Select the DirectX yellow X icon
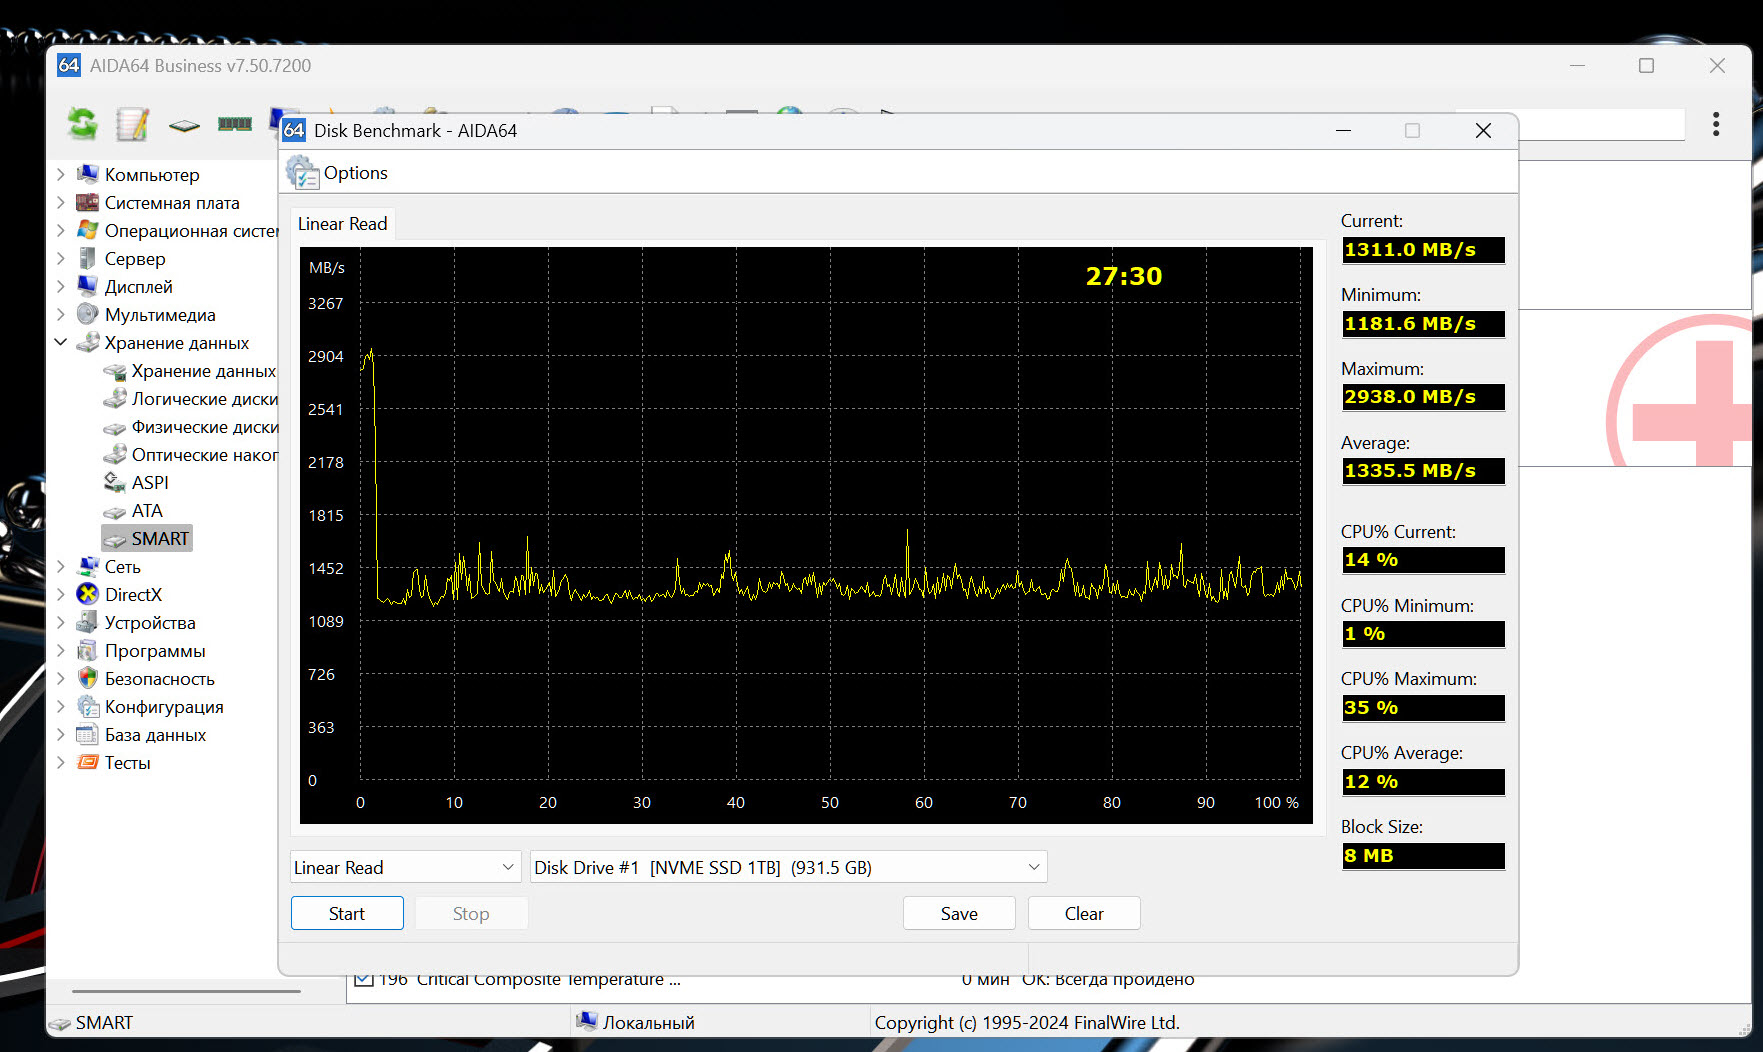This screenshot has height=1052, width=1763. click(x=88, y=594)
